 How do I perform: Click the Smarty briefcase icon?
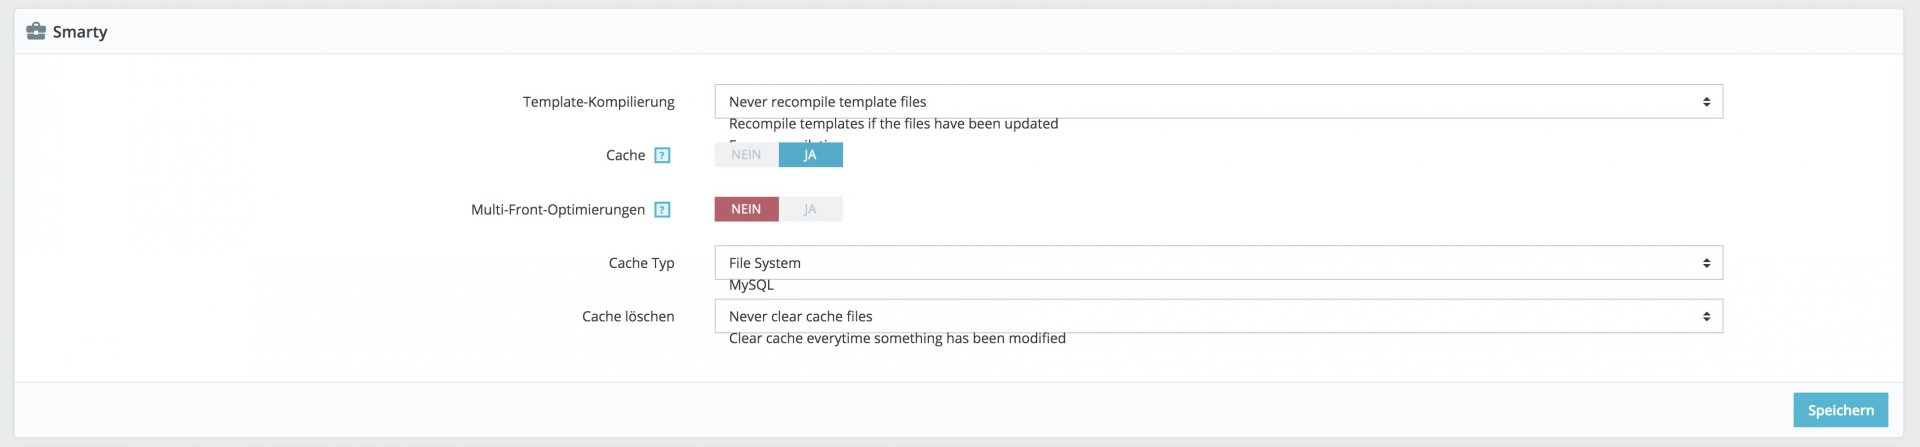36,31
